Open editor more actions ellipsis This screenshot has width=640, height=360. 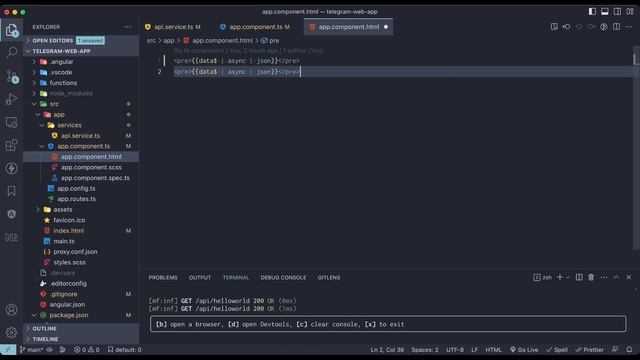[x=629, y=27]
